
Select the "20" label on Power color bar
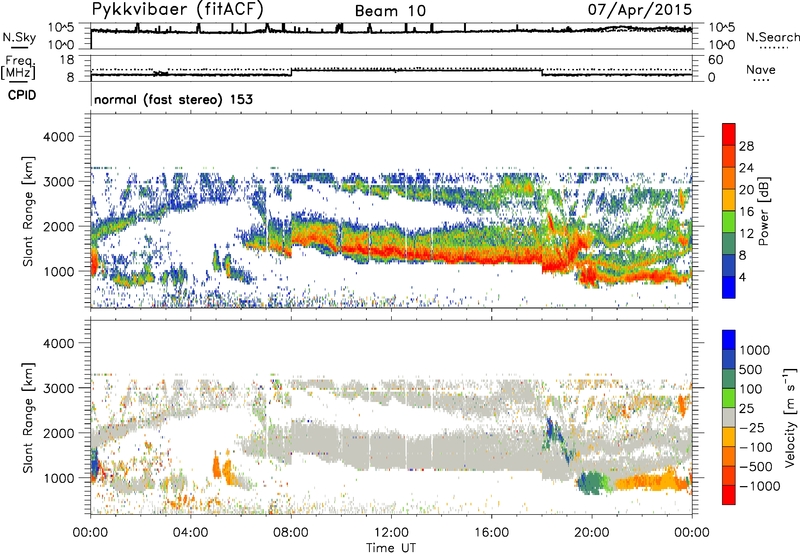coord(746,190)
